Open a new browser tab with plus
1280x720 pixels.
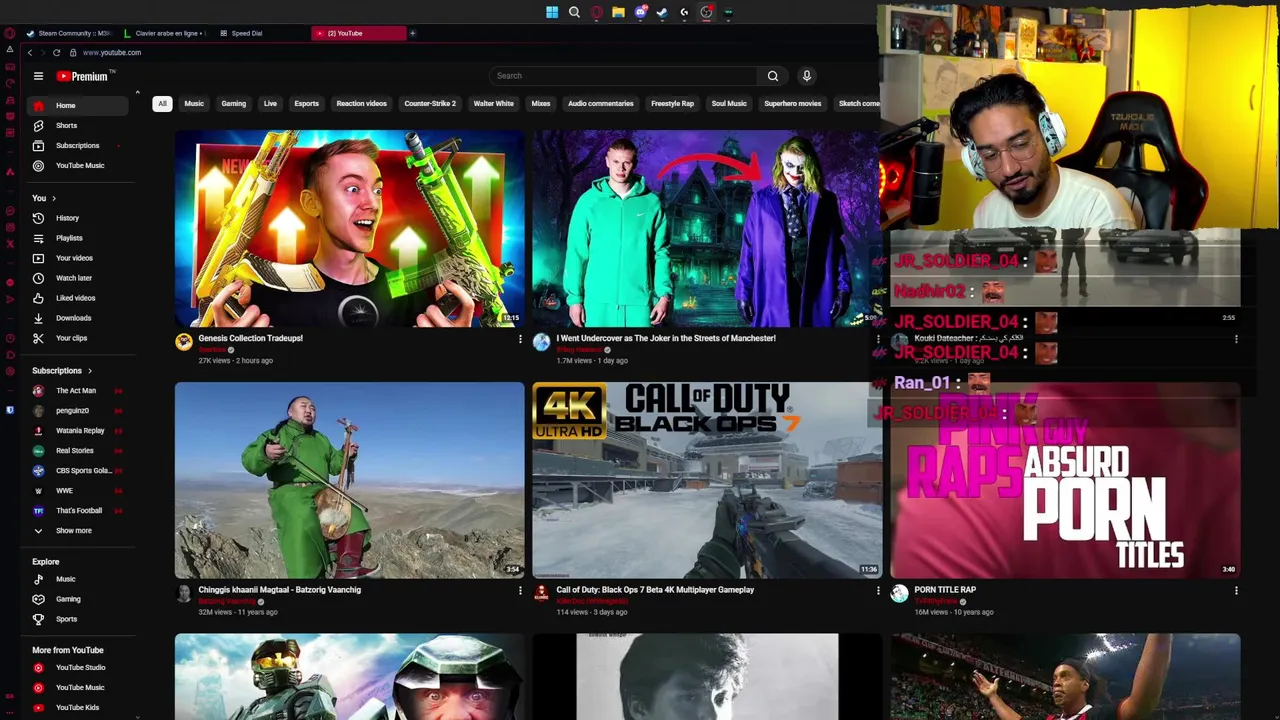click(412, 33)
